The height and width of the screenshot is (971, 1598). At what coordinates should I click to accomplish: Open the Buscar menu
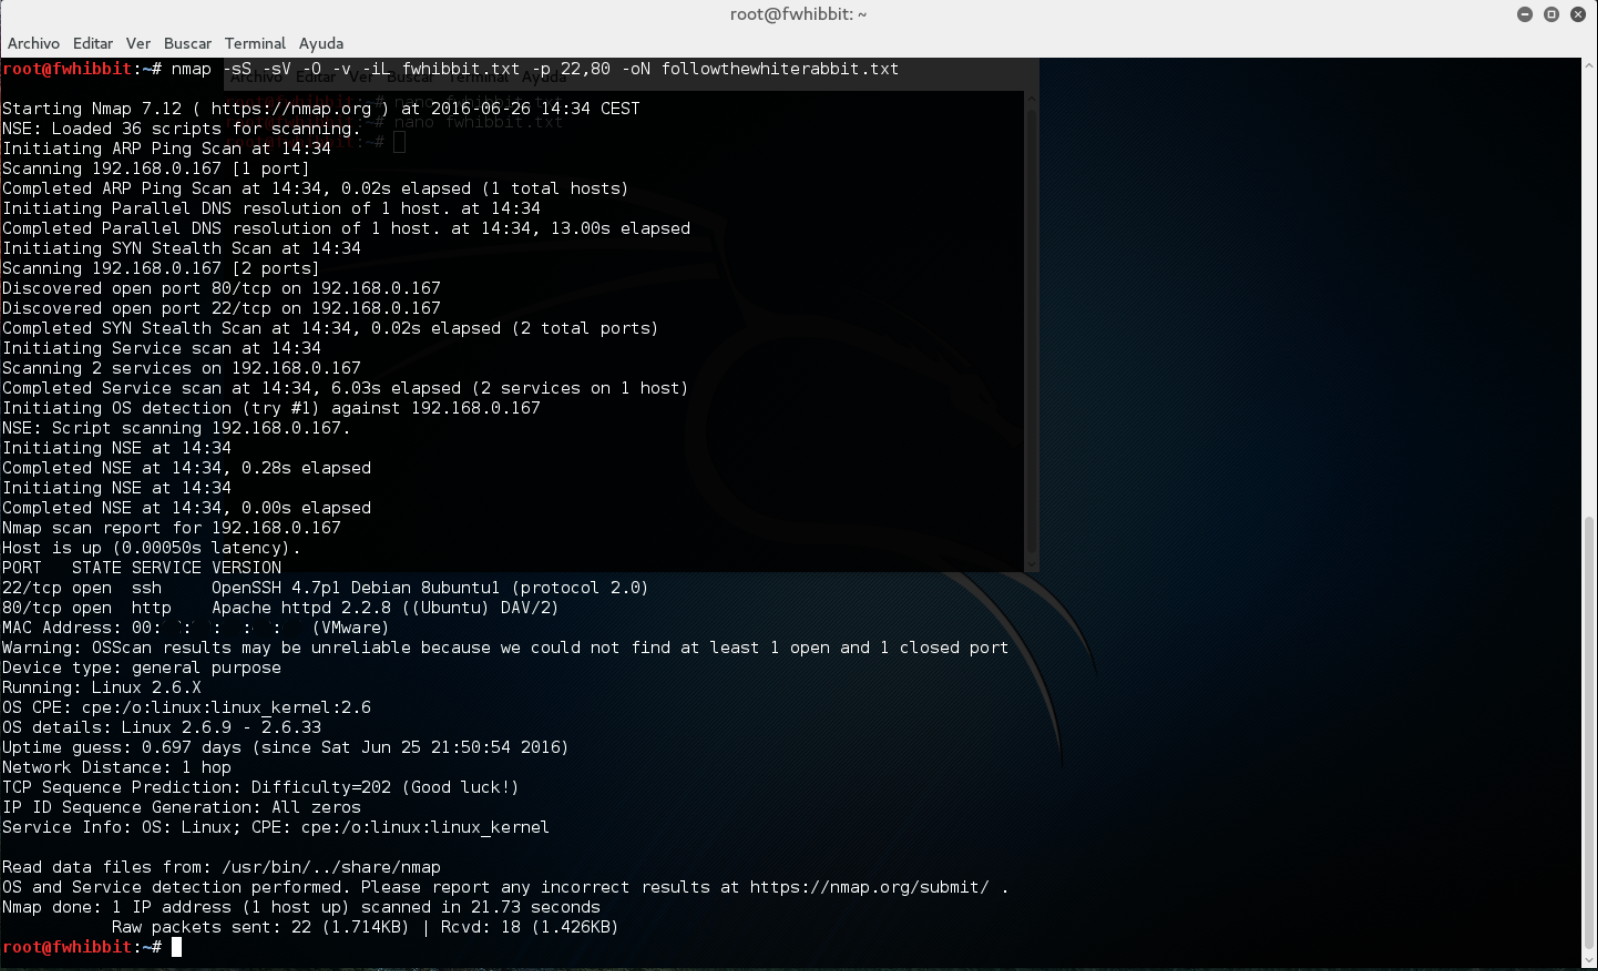pyautogui.click(x=188, y=43)
